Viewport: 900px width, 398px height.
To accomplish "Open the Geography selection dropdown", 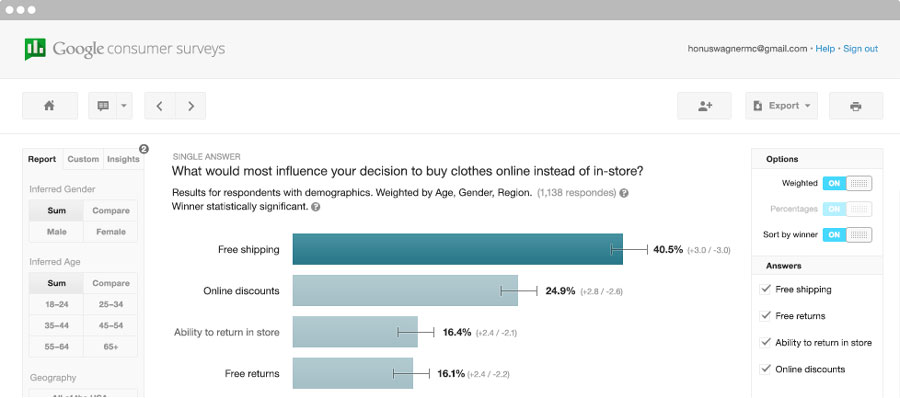I will 83,393.
